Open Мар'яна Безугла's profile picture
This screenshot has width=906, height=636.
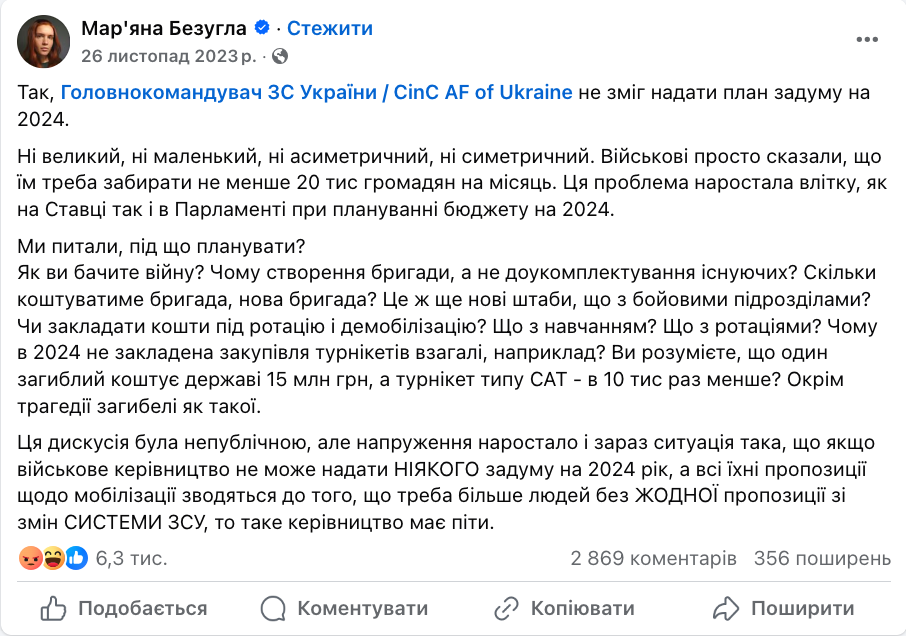pos(43,42)
